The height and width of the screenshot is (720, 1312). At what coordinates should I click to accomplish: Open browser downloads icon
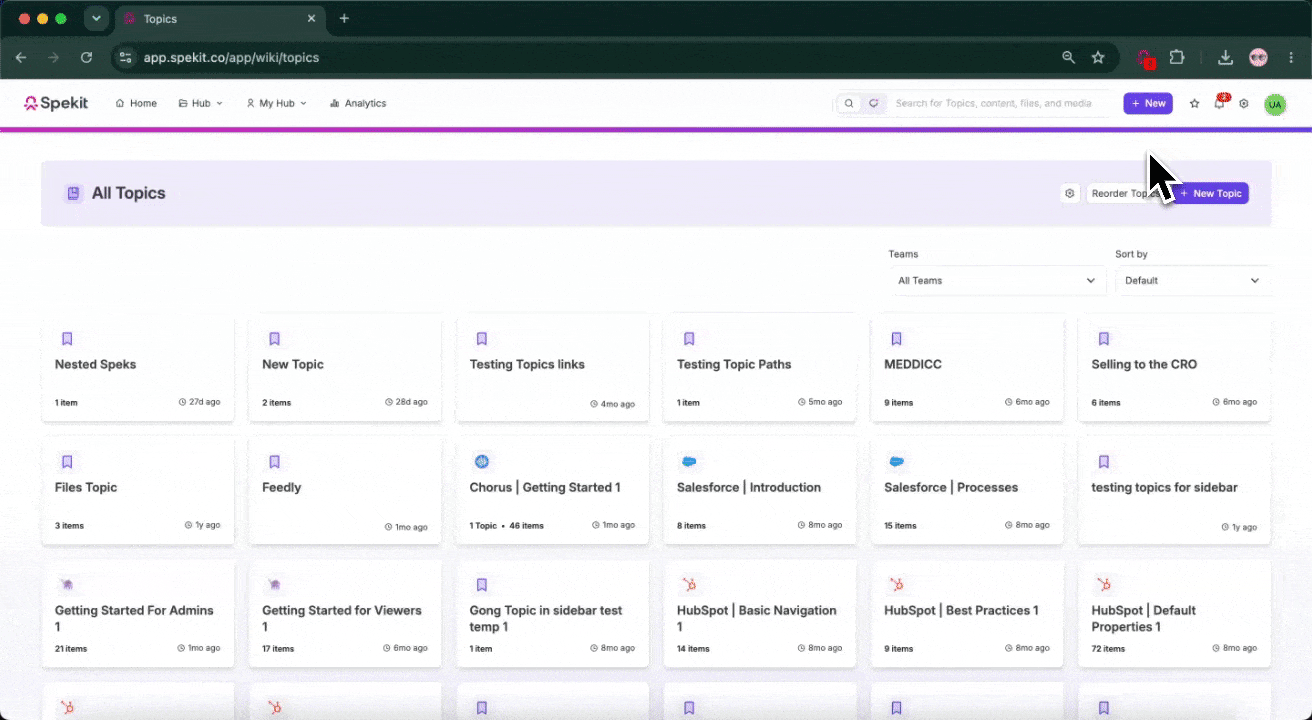(1225, 58)
